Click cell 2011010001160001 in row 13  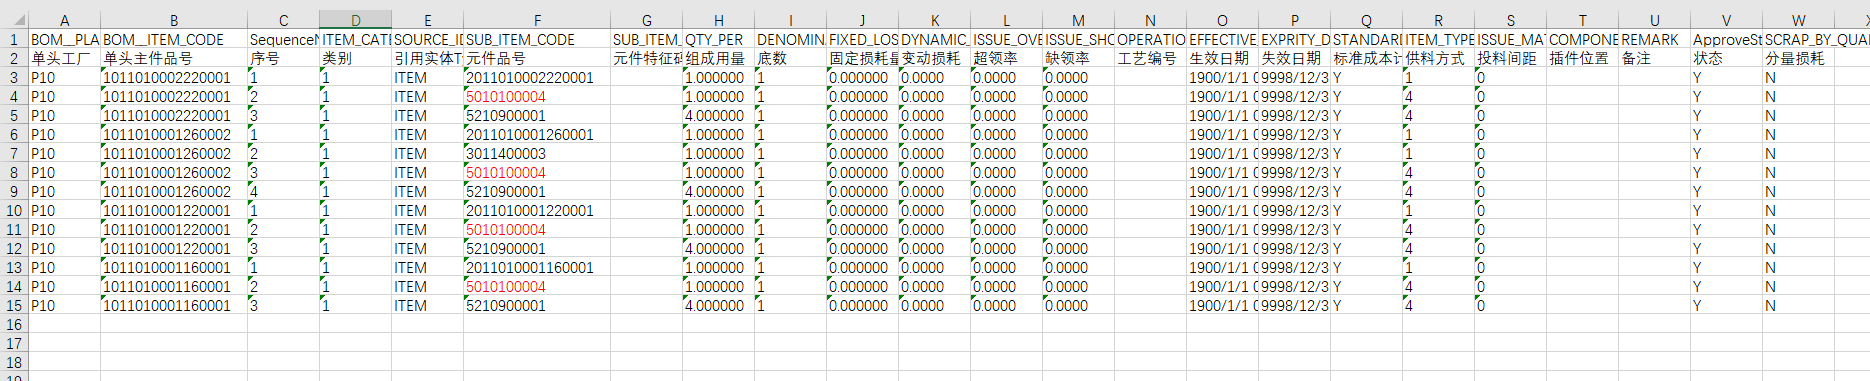tap(537, 267)
